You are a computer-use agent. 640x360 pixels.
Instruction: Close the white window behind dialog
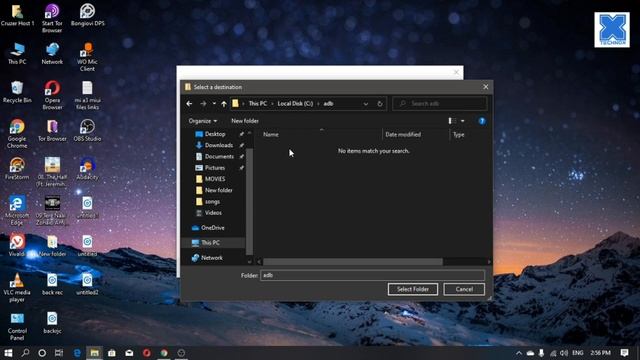click(456, 73)
